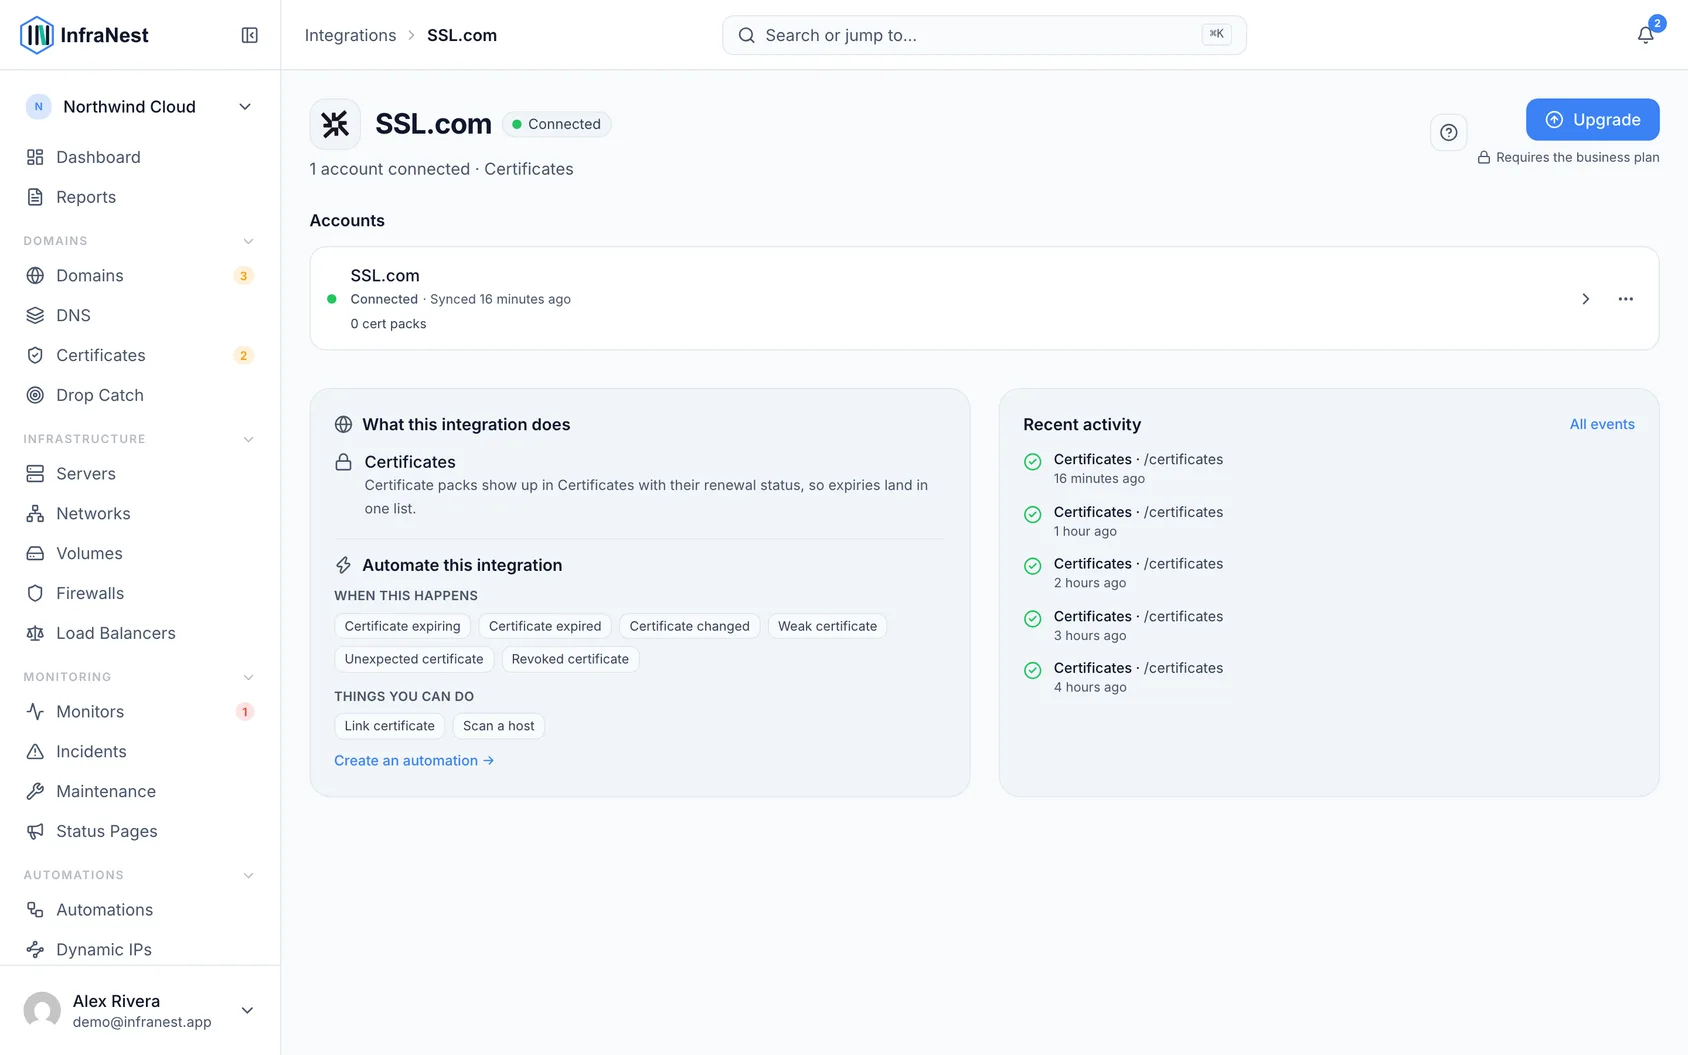Select the Certificate expiring trigger chip
This screenshot has height=1055, width=1688.
click(403, 626)
